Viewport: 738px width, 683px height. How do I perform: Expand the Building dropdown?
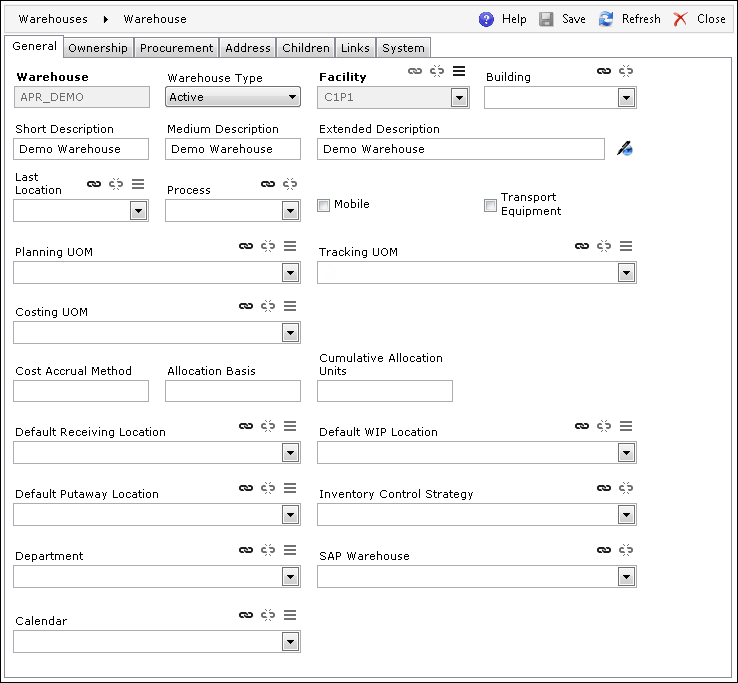(626, 98)
